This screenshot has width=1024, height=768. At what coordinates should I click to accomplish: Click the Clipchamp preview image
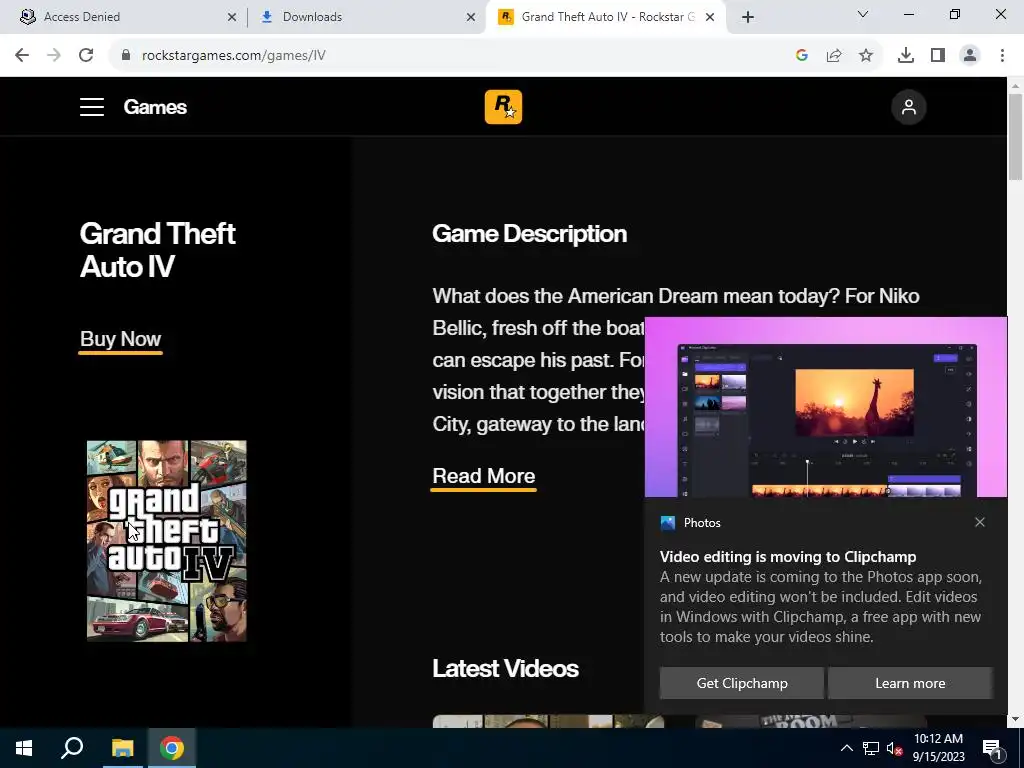click(x=825, y=408)
